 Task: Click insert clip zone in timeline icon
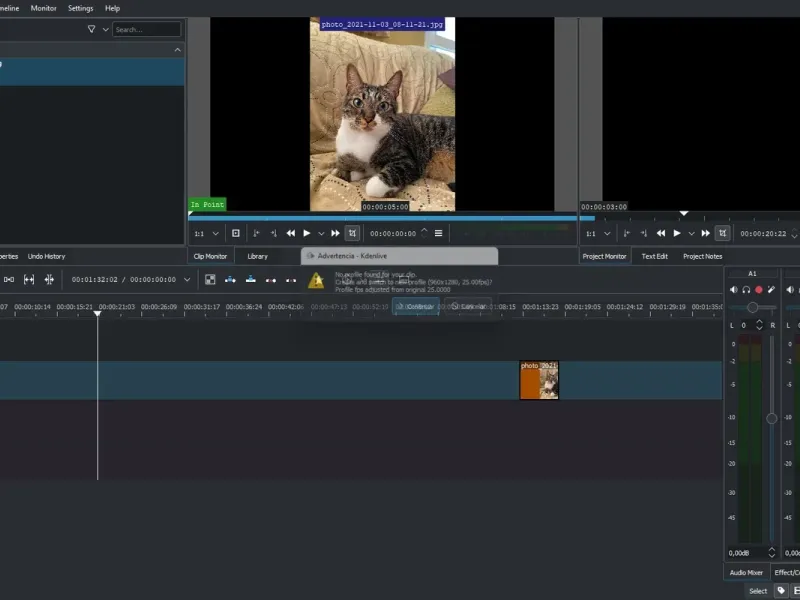click(231, 280)
